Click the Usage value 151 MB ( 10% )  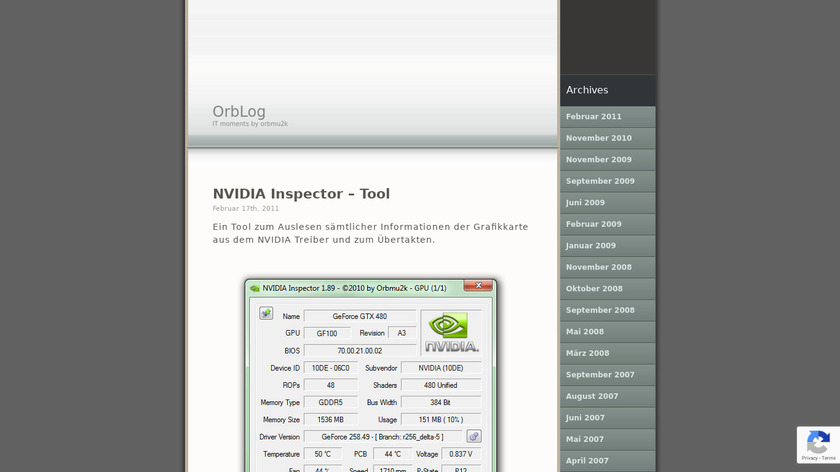441,419
